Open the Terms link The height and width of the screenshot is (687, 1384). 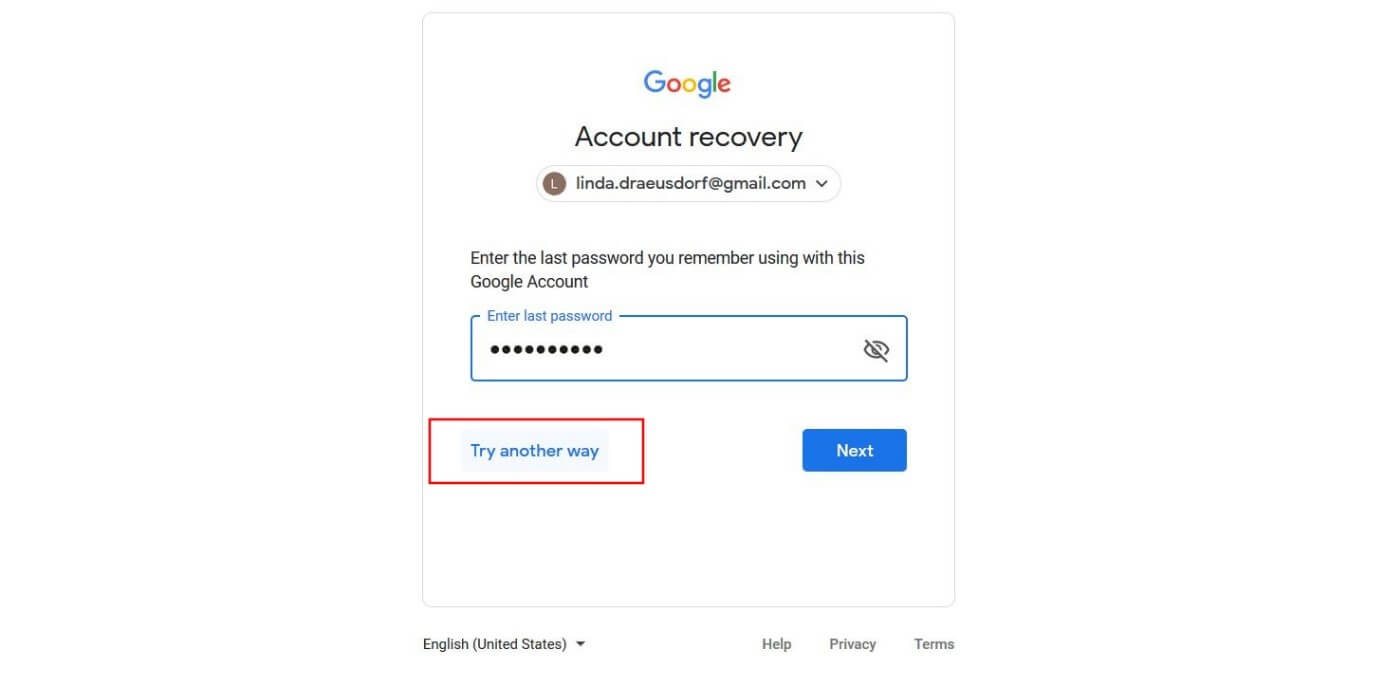[x=934, y=644]
